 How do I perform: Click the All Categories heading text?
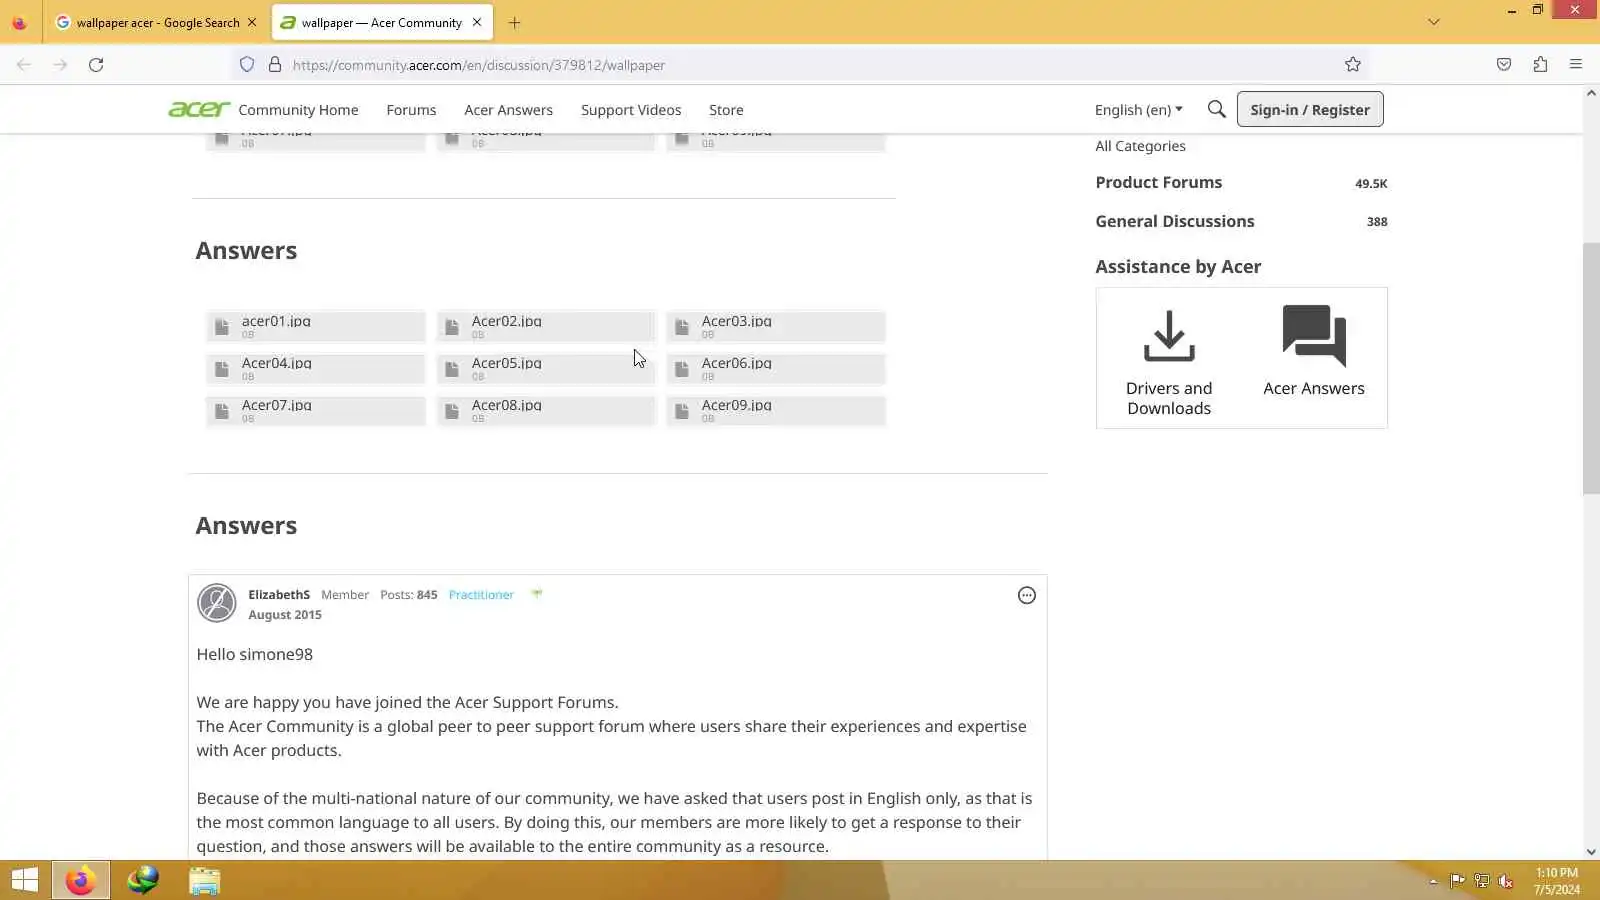pyautogui.click(x=1140, y=146)
